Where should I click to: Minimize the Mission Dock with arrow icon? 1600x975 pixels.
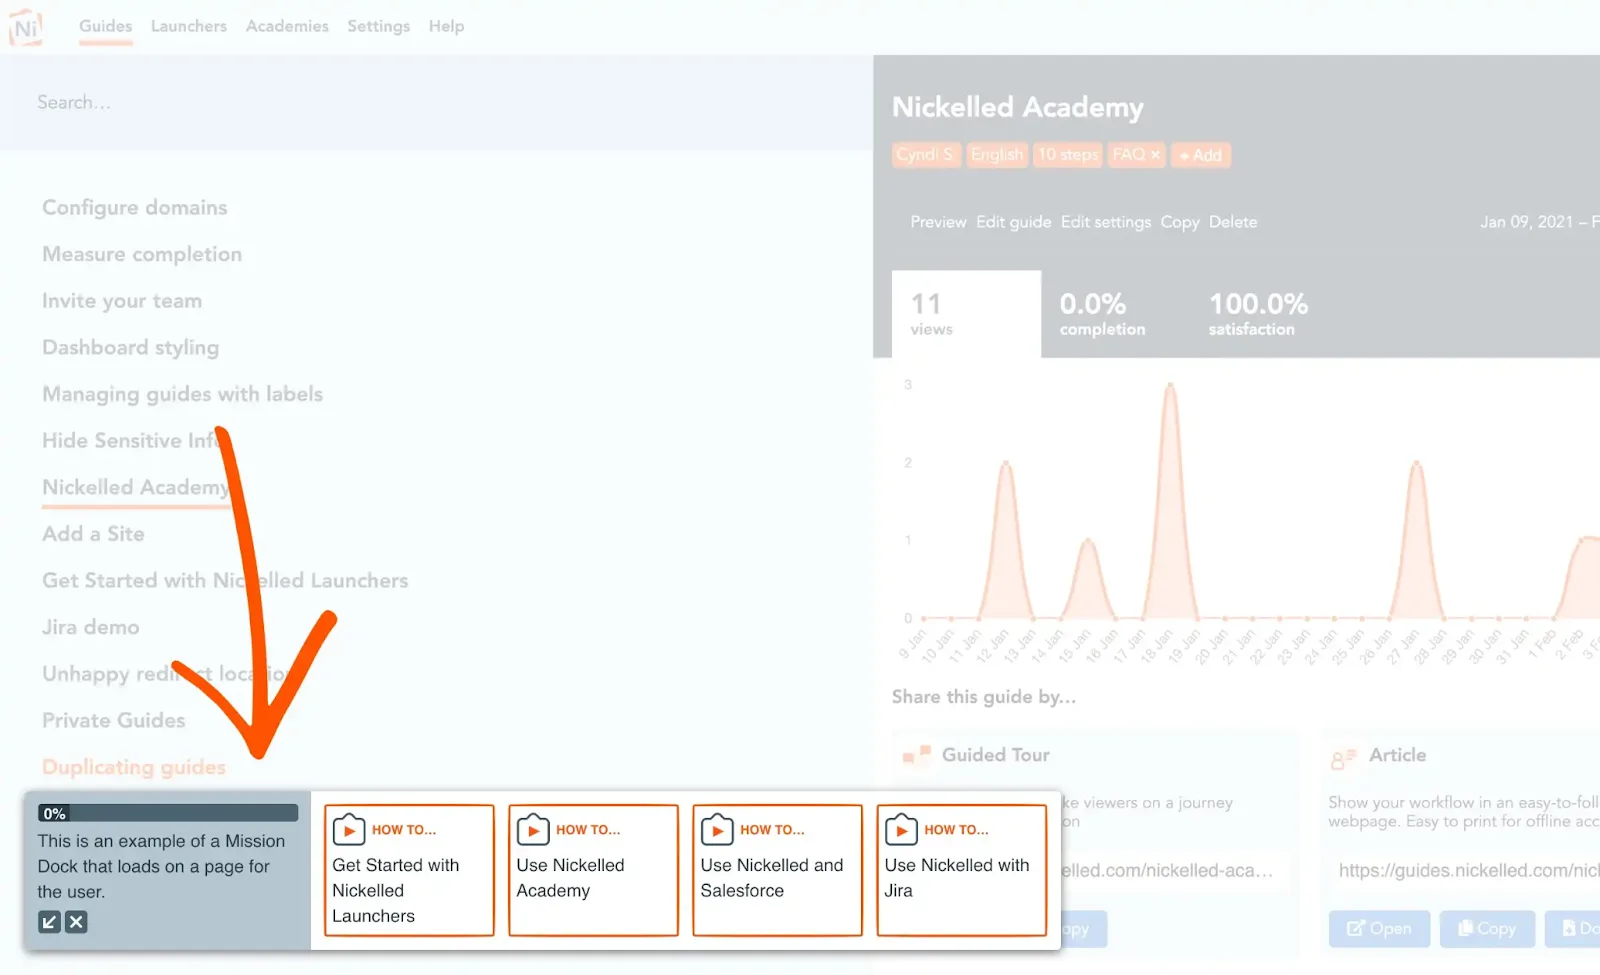click(49, 922)
